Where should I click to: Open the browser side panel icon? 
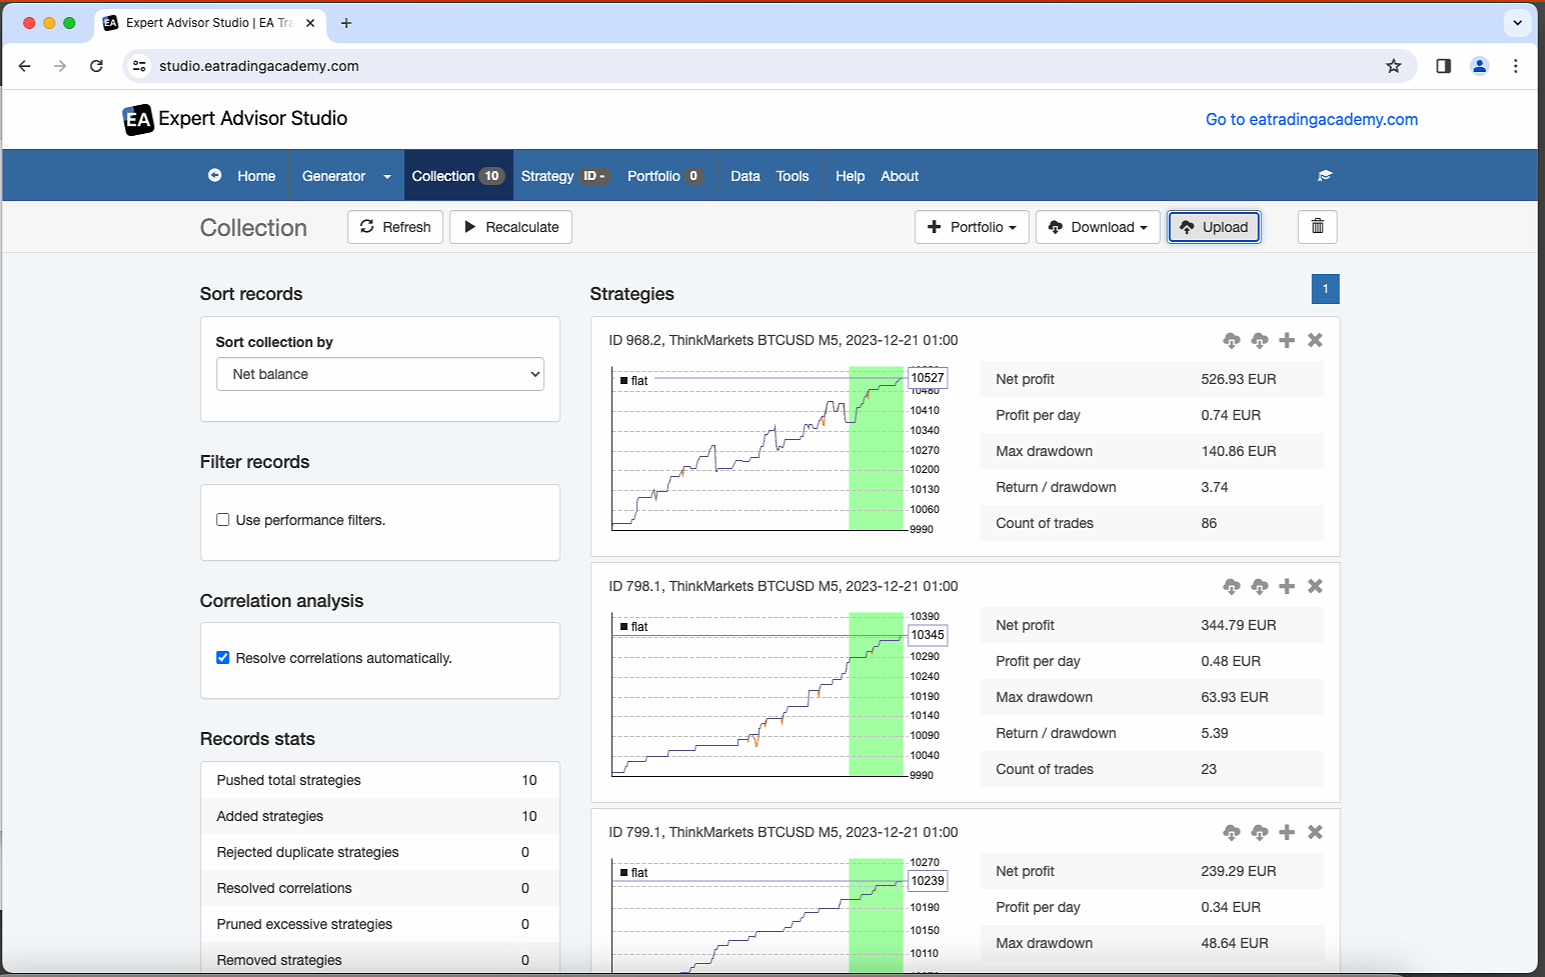tap(1443, 66)
